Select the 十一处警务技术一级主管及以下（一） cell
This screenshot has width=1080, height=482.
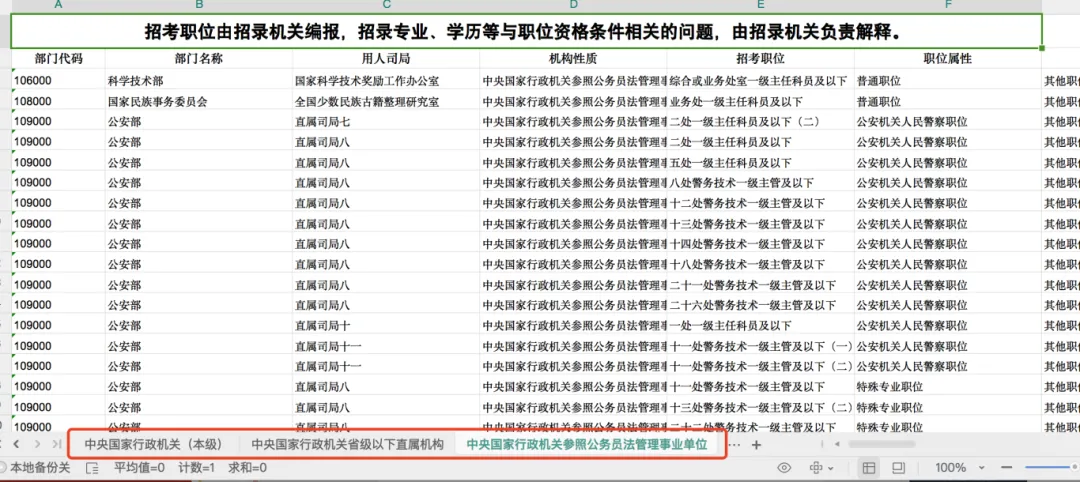click(x=760, y=346)
